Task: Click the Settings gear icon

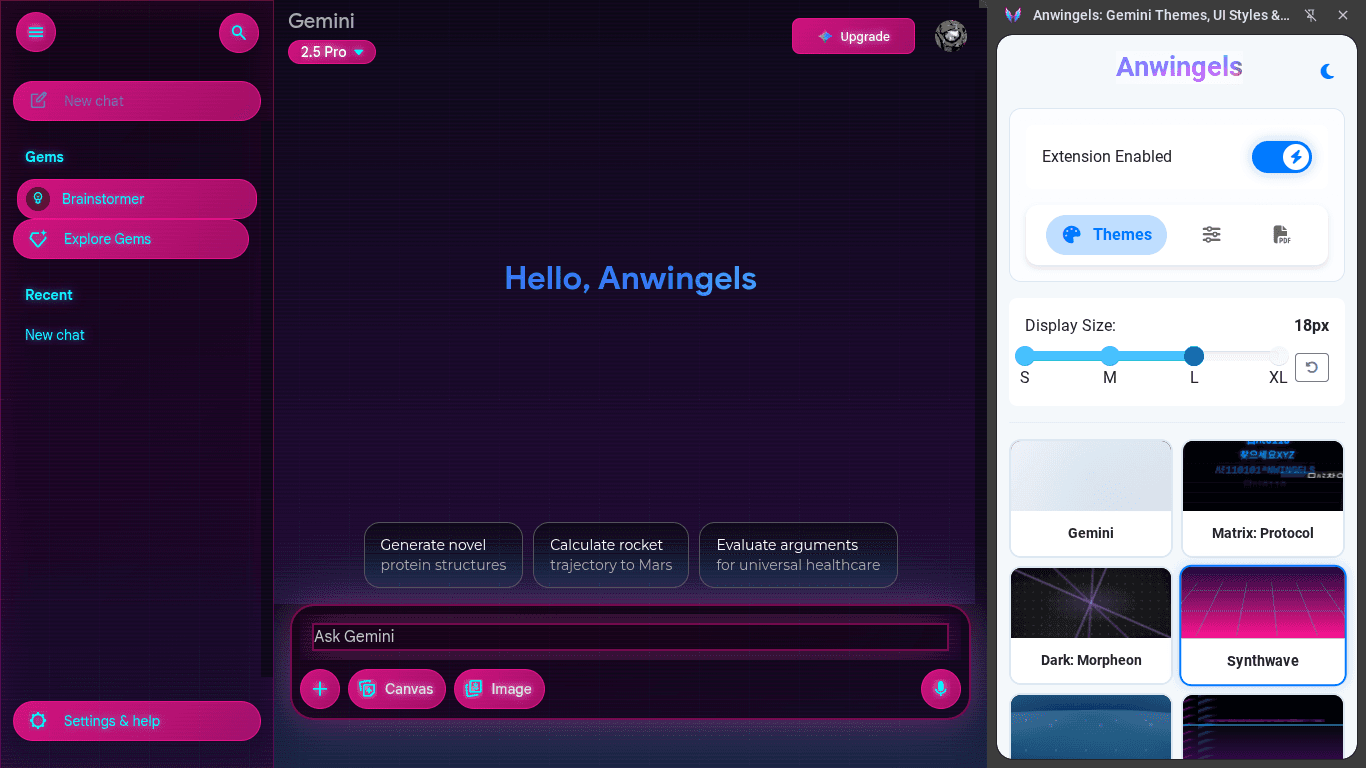Action: pyautogui.click(x=38, y=721)
